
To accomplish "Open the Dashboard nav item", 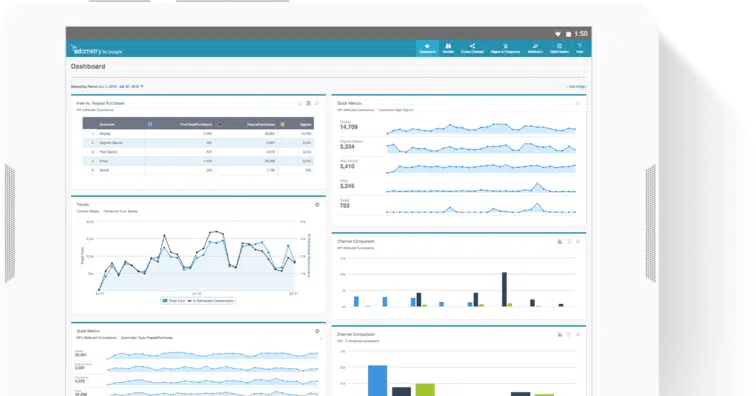I will 427,48.
